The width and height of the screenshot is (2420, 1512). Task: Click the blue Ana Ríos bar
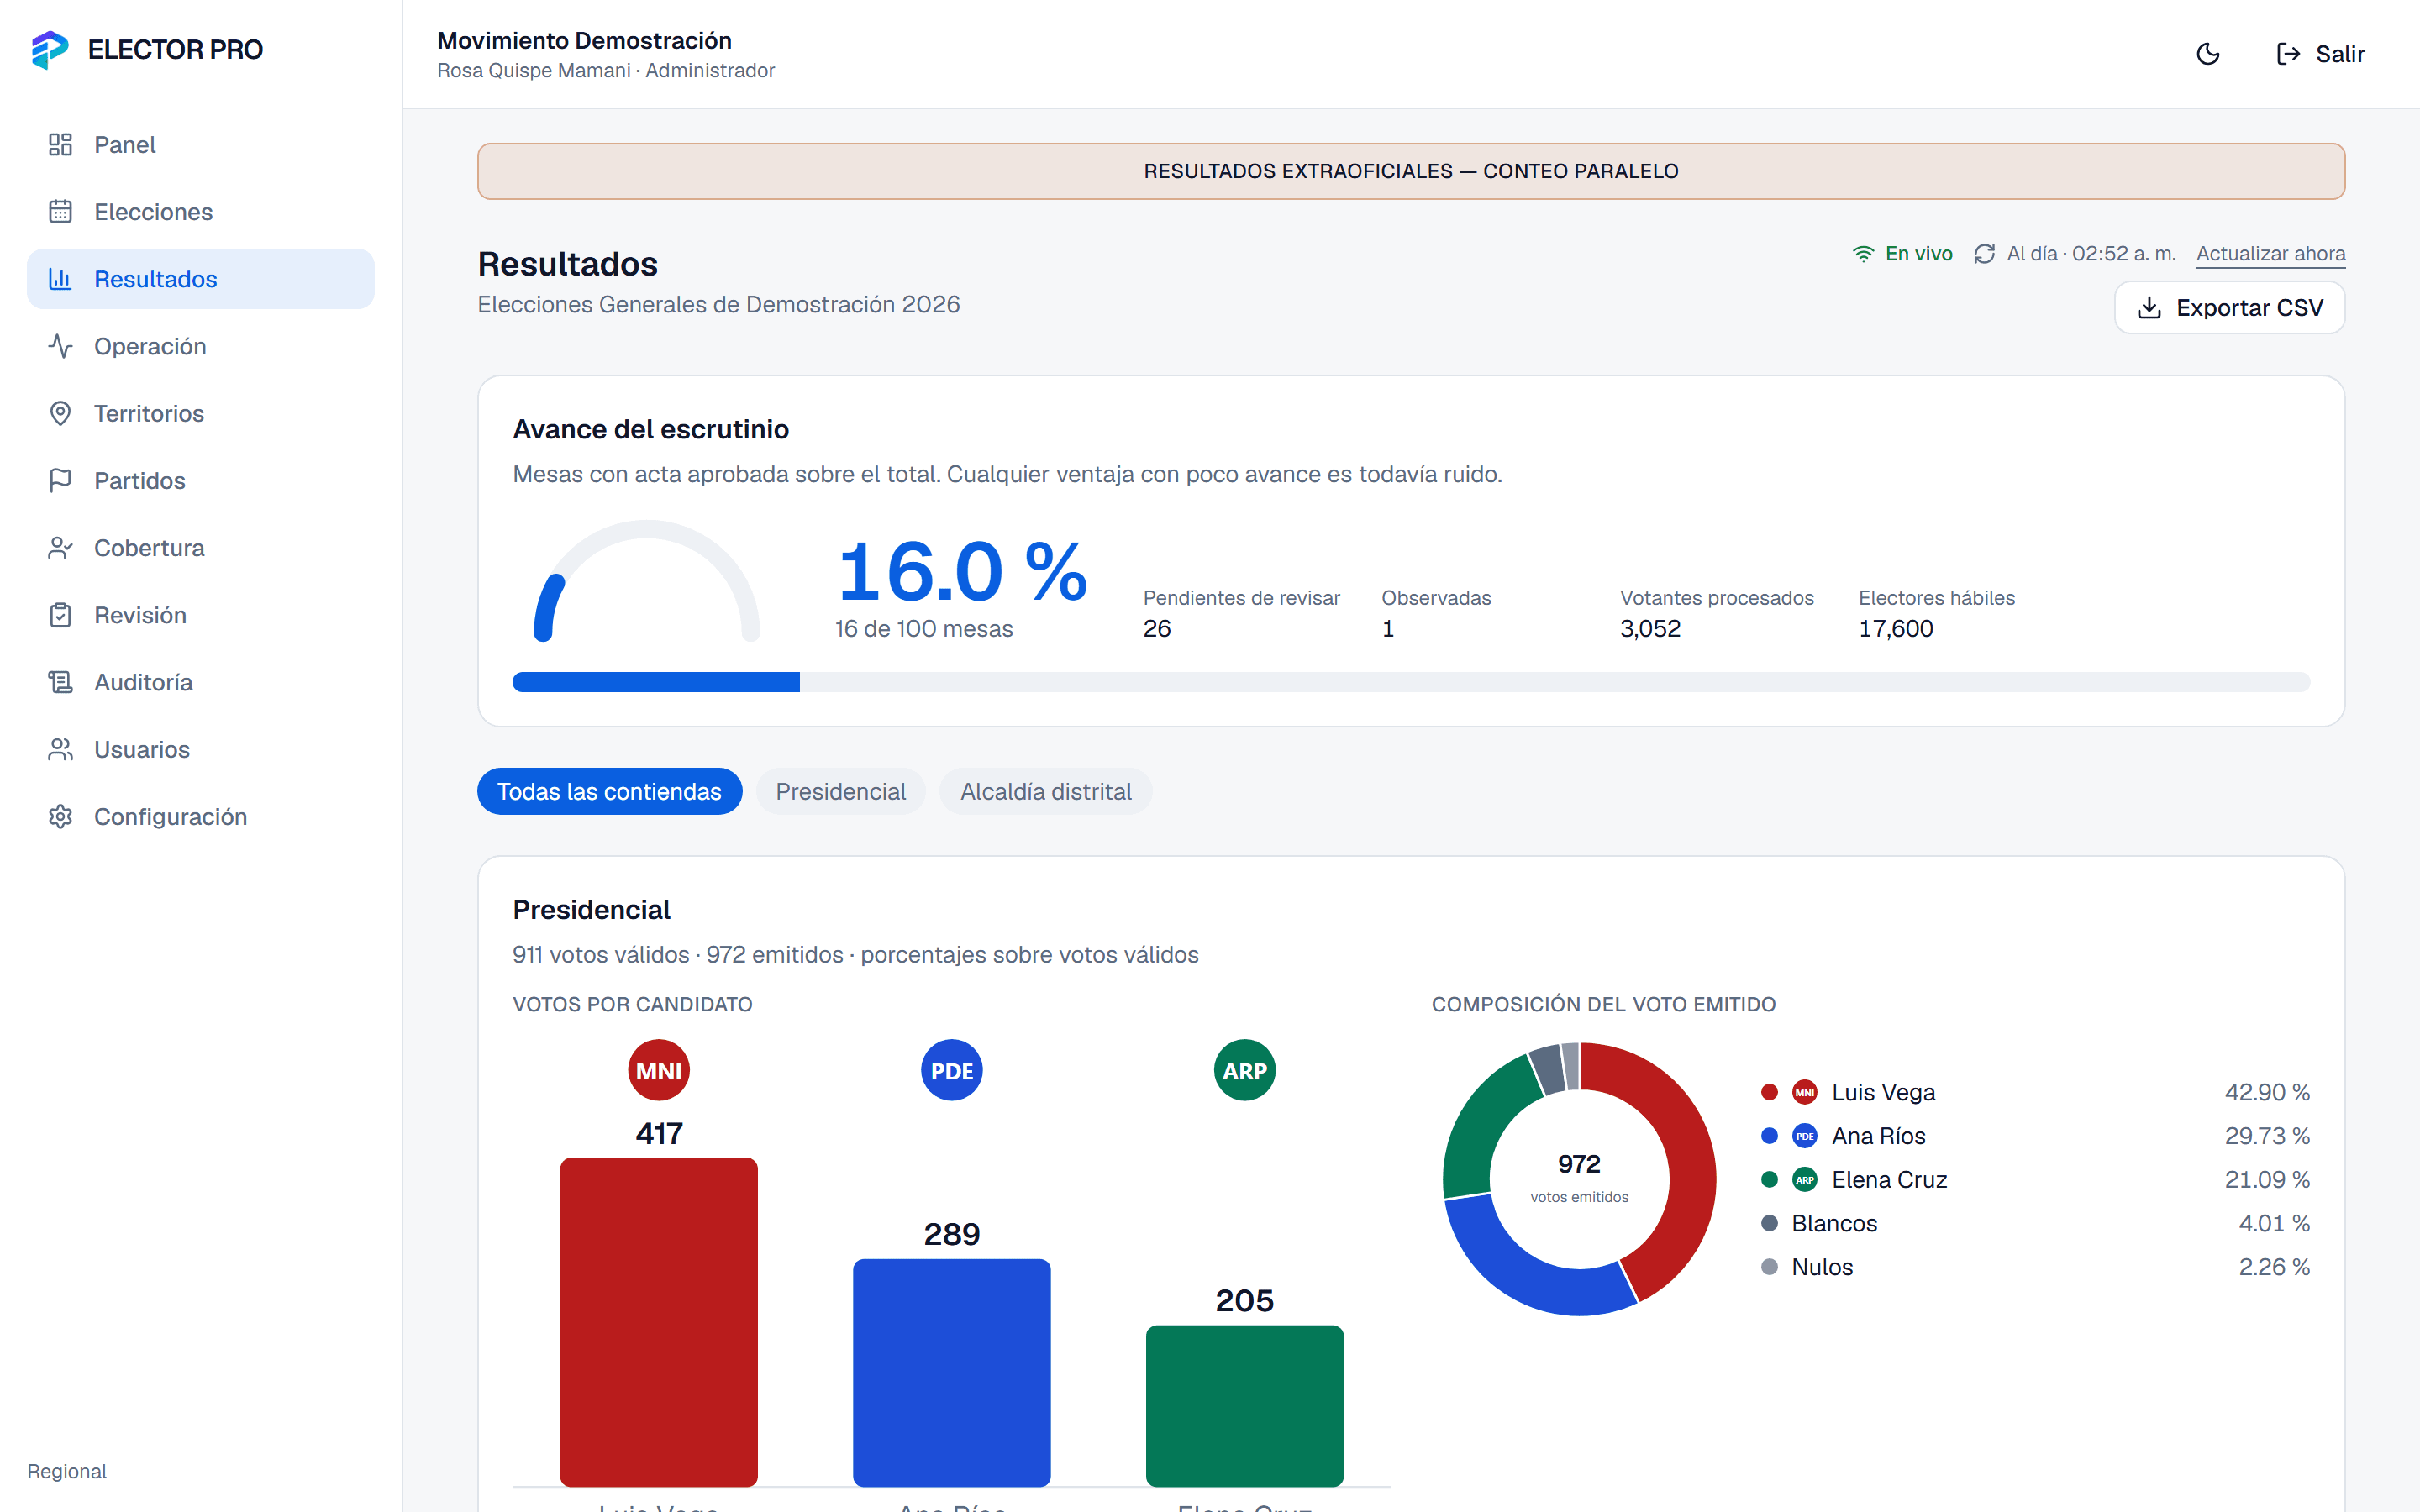tap(951, 1372)
